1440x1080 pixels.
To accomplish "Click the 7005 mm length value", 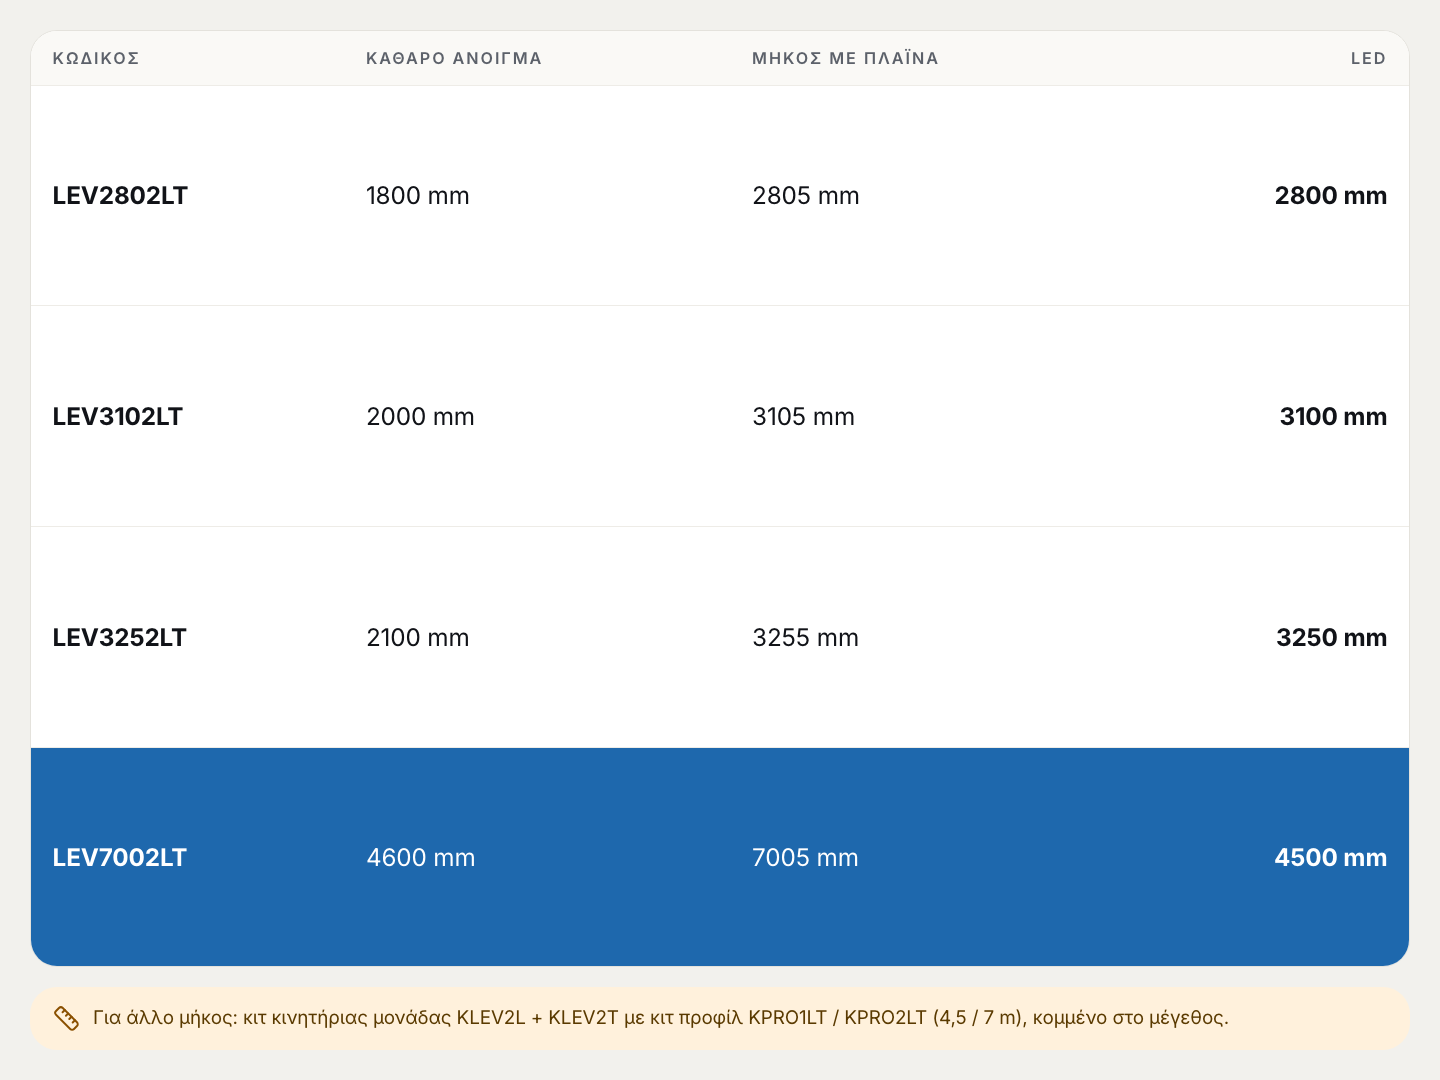I will click(806, 857).
